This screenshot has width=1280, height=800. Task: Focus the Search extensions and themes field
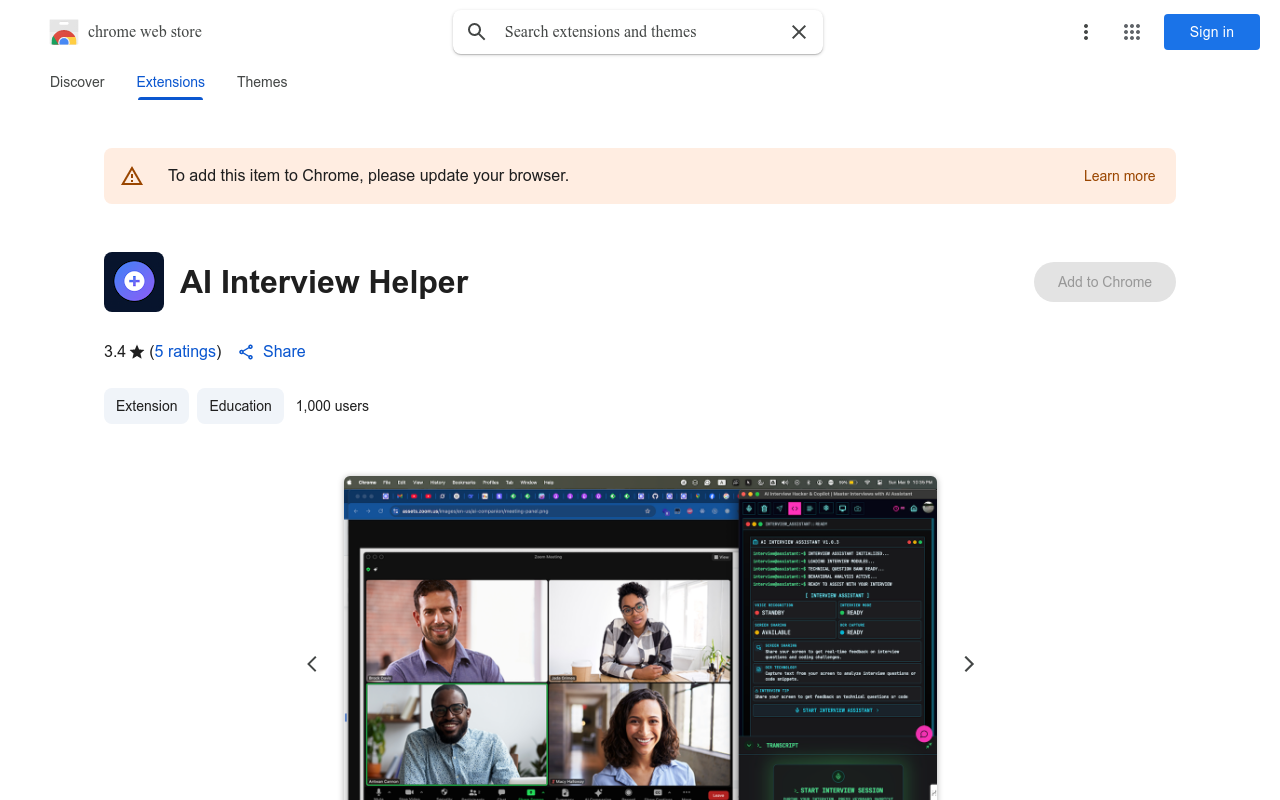pos(638,32)
